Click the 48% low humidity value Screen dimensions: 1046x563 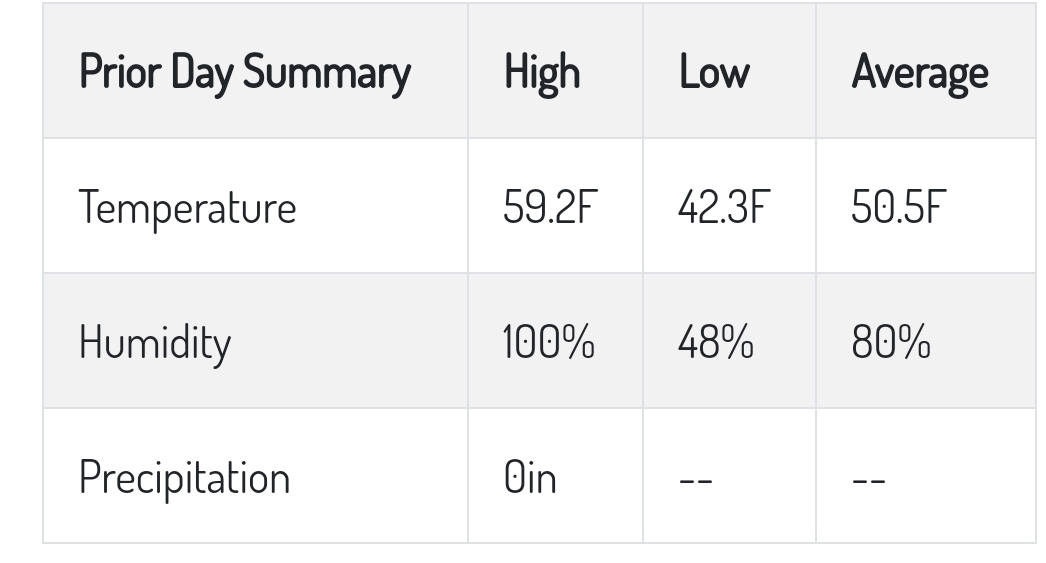(x=715, y=342)
